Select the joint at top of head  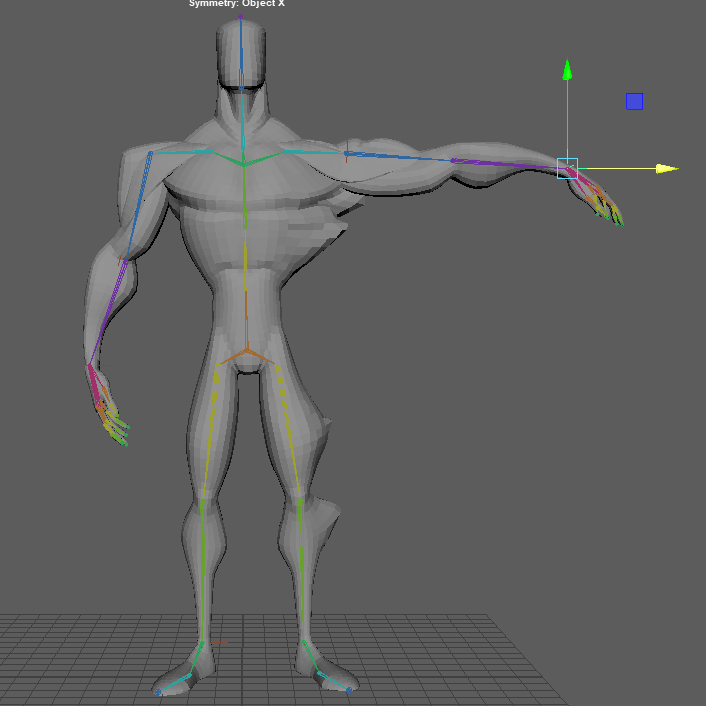[241, 18]
